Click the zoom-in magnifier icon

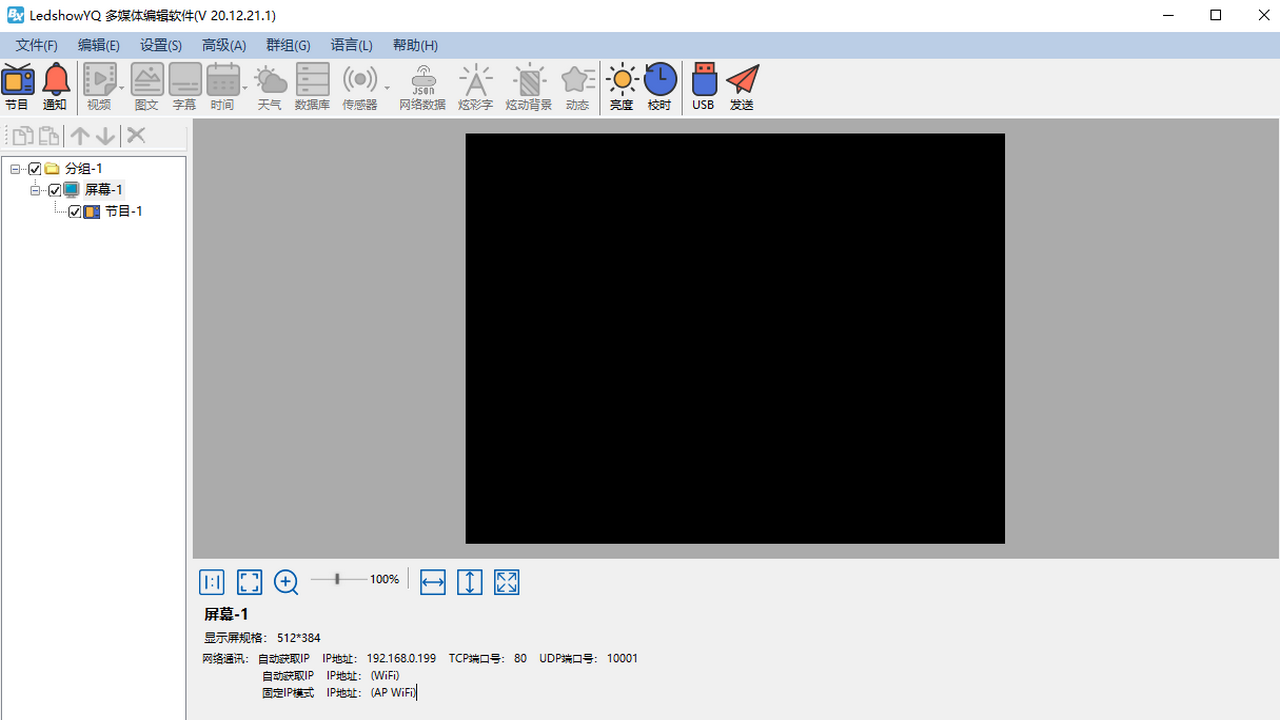coord(286,582)
